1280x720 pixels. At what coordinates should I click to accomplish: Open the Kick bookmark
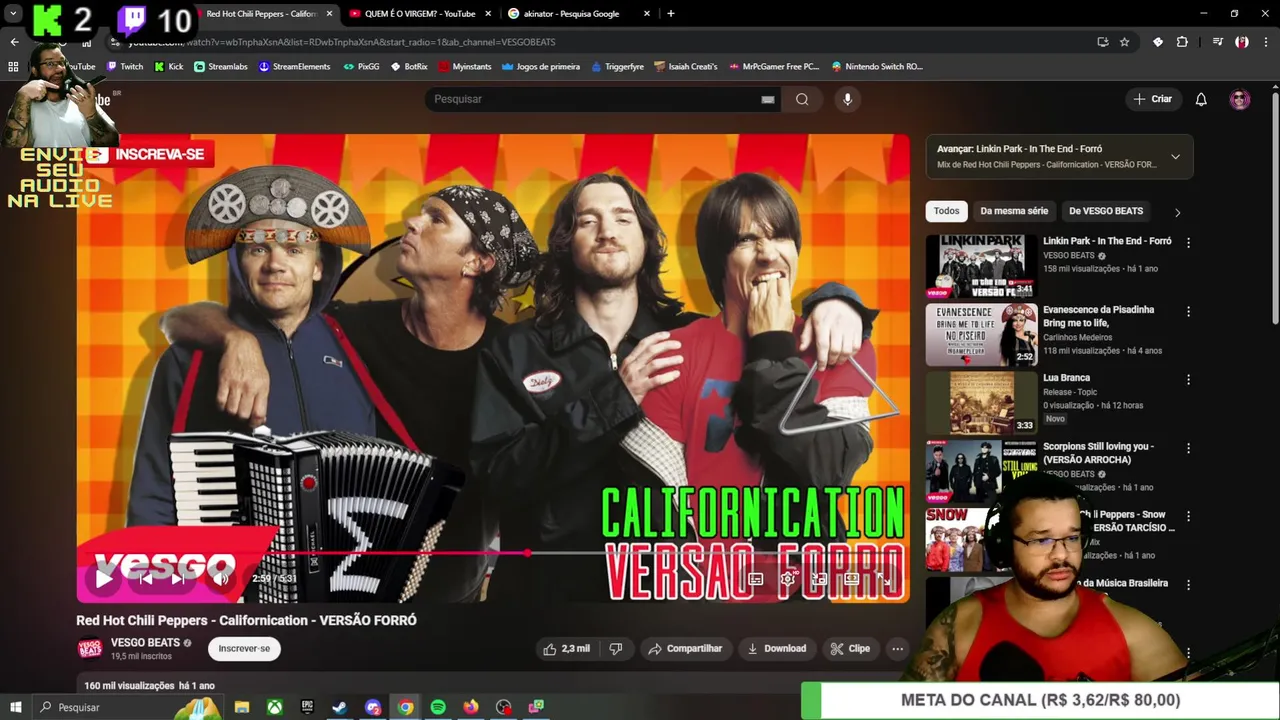click(x=169, y=67)
